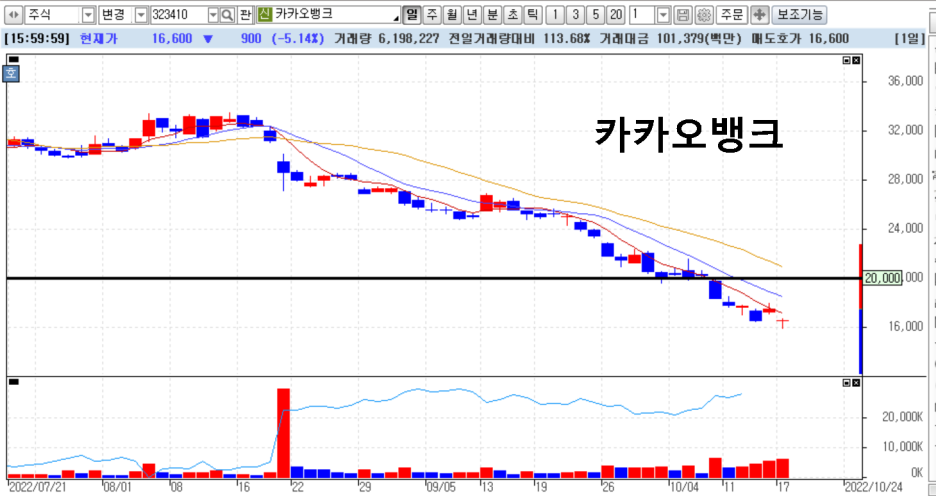Click the current price value 16,600
Screen dimensions: 936x496
click(172, 39)
